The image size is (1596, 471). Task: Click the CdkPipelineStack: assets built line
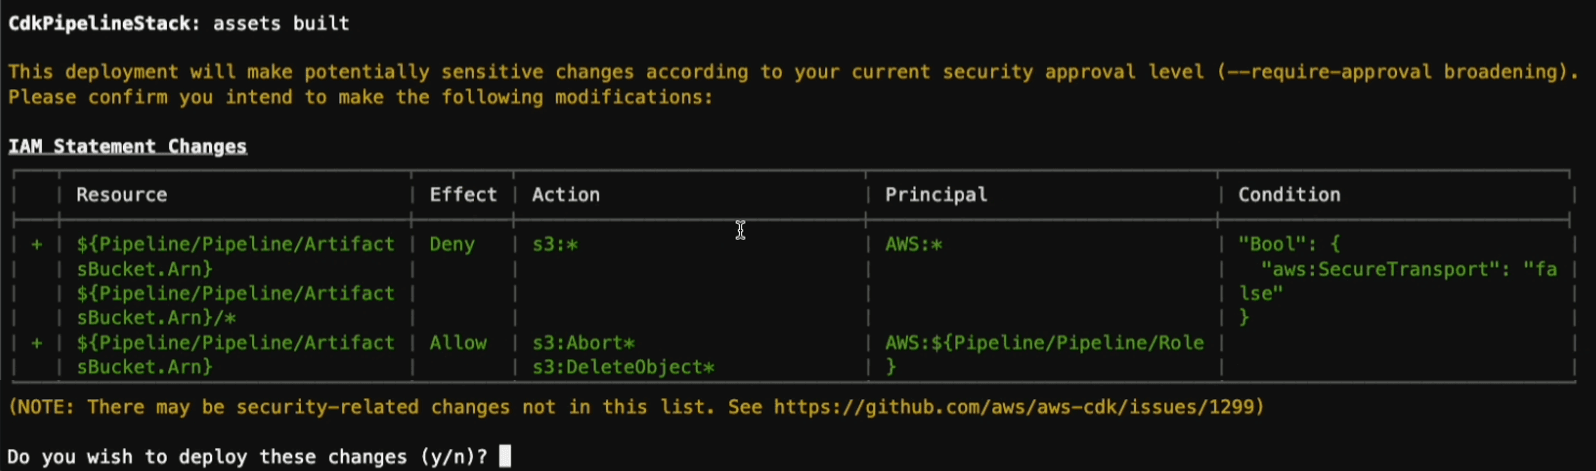pyautogui.click(x=179, y=23)
